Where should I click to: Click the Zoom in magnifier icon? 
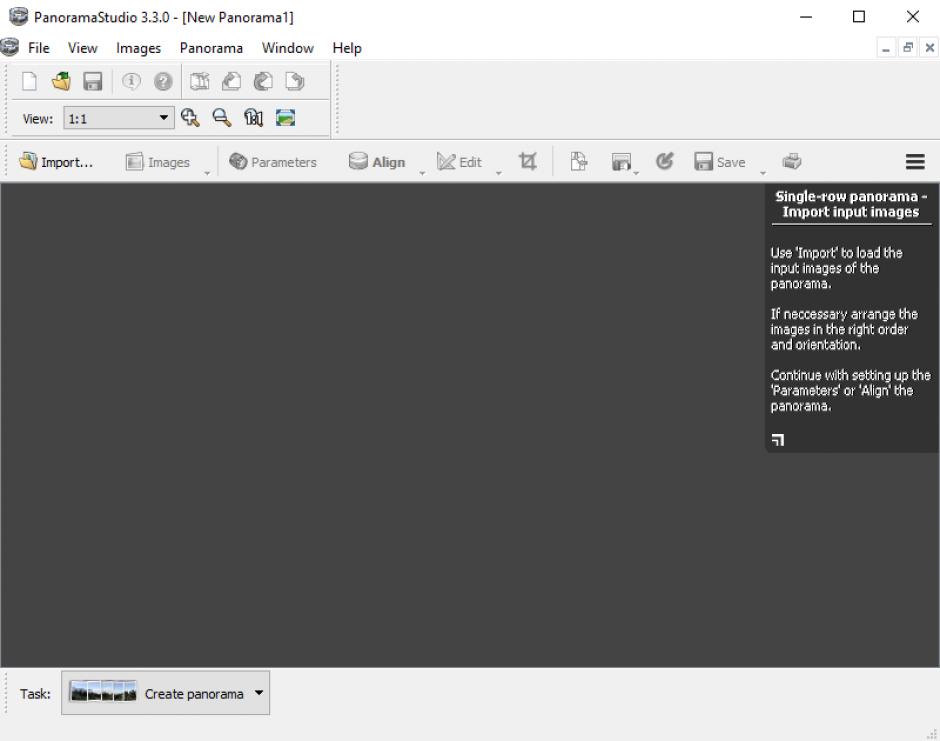click(x=190, y=118)
